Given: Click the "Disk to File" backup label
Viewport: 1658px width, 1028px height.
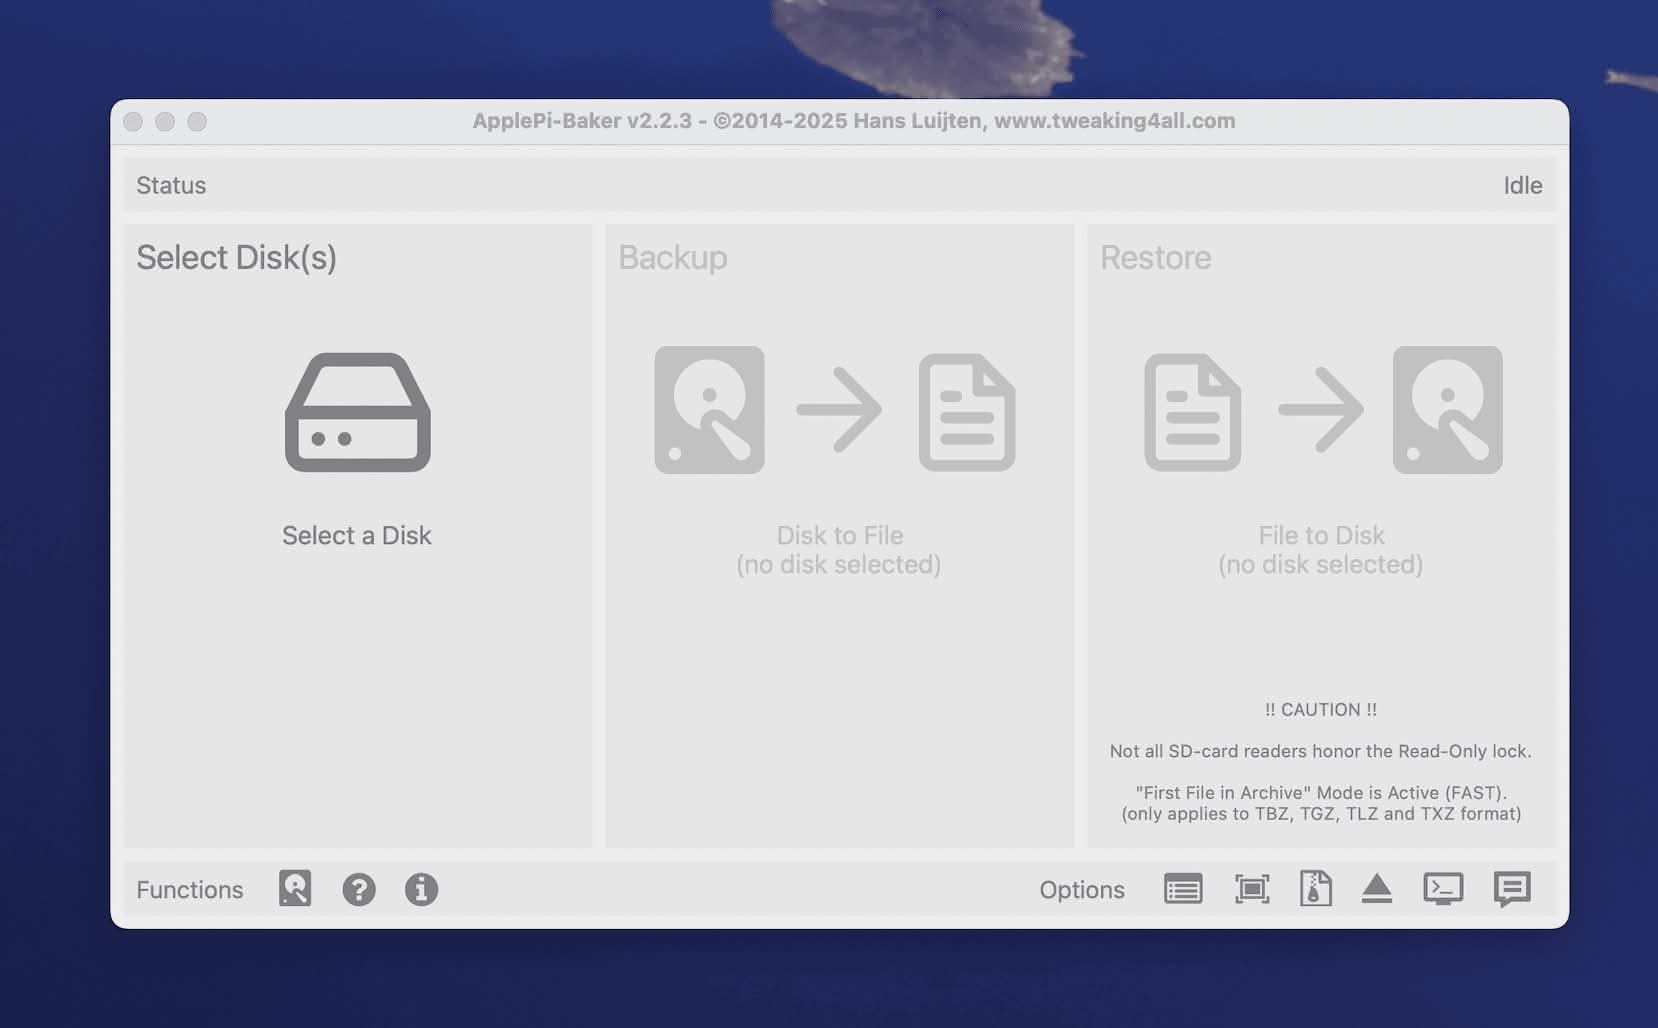Looking at the screenshot, I should point(840,535).
